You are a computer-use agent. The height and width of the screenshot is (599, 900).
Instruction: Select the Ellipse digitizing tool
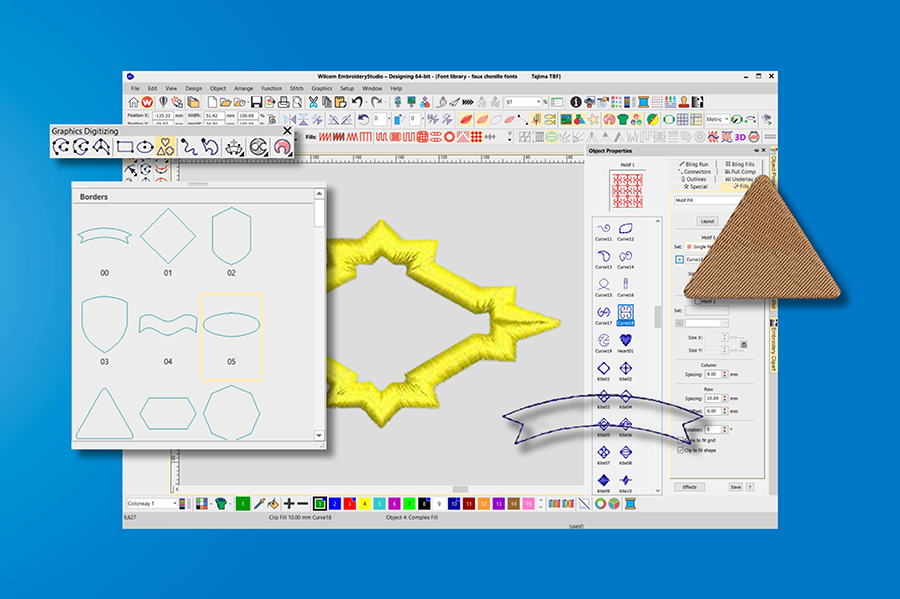coord(146,147)
